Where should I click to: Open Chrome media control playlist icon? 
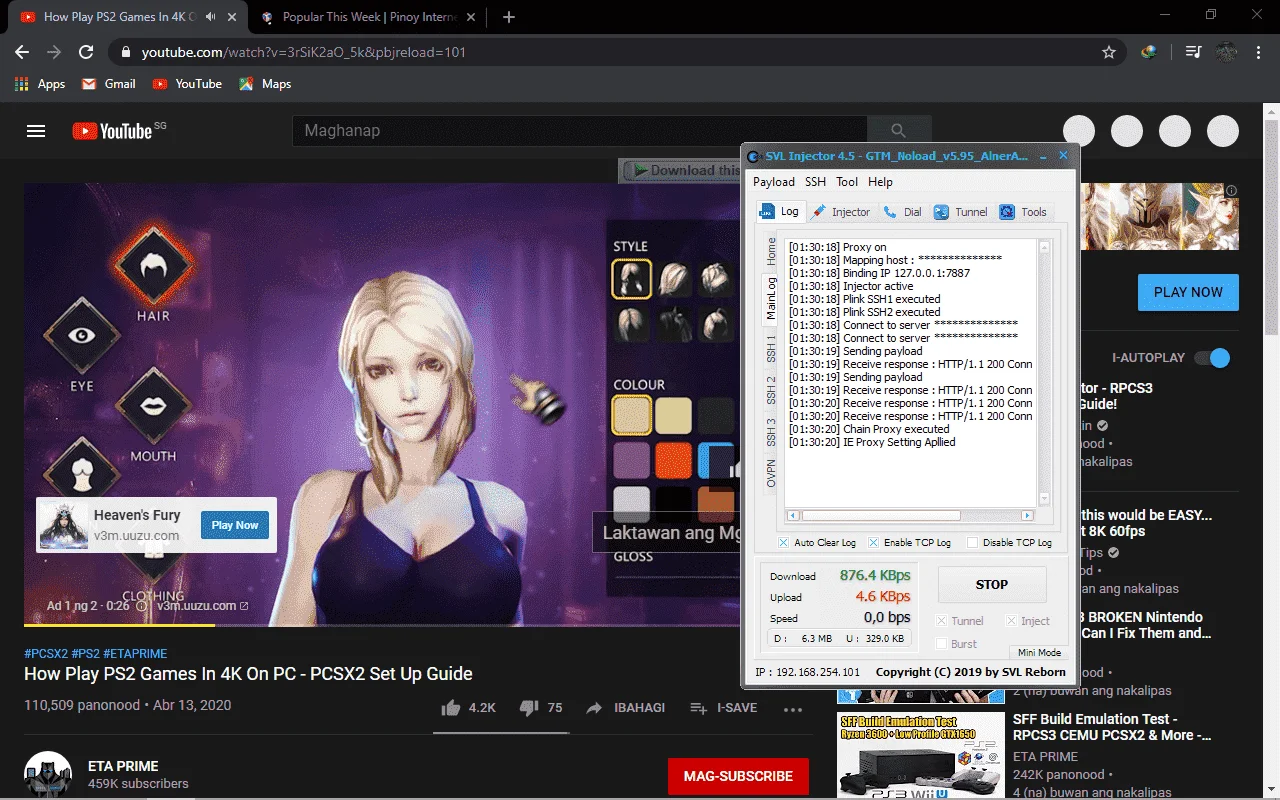point(1193,52)
